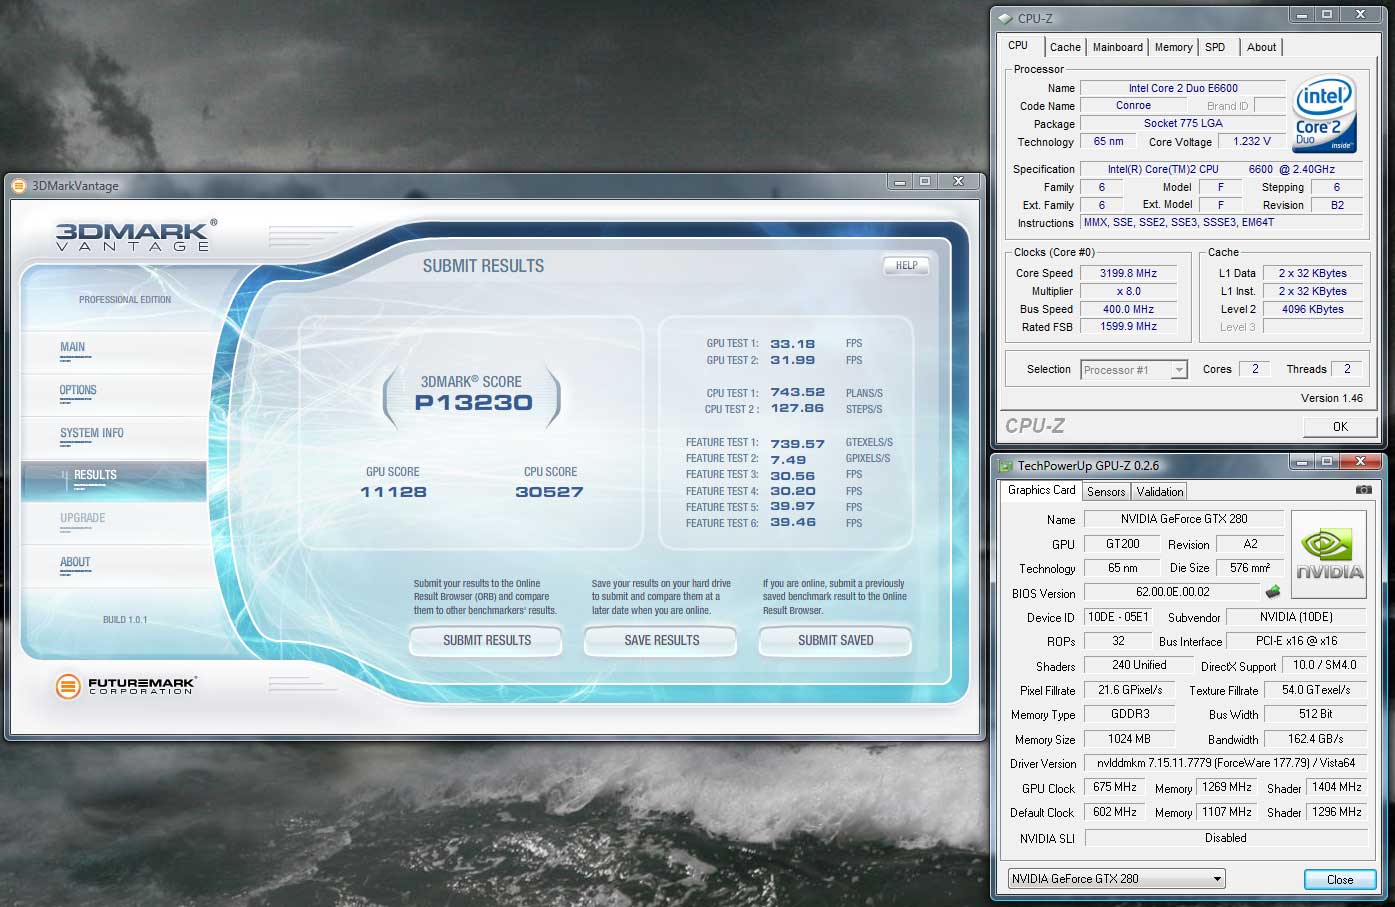Select the Graphics Card tab in GPU-Z
This screenshot has width=1395, height=907.
[x=1041, y=490]
